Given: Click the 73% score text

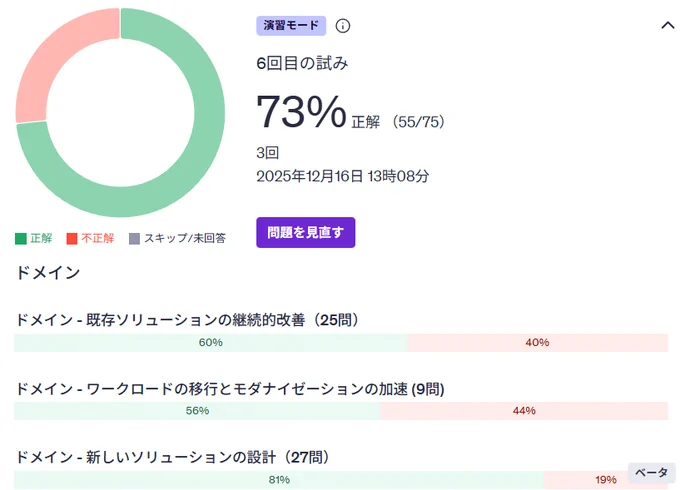Looking at the screenshot, I should point(301,112).
